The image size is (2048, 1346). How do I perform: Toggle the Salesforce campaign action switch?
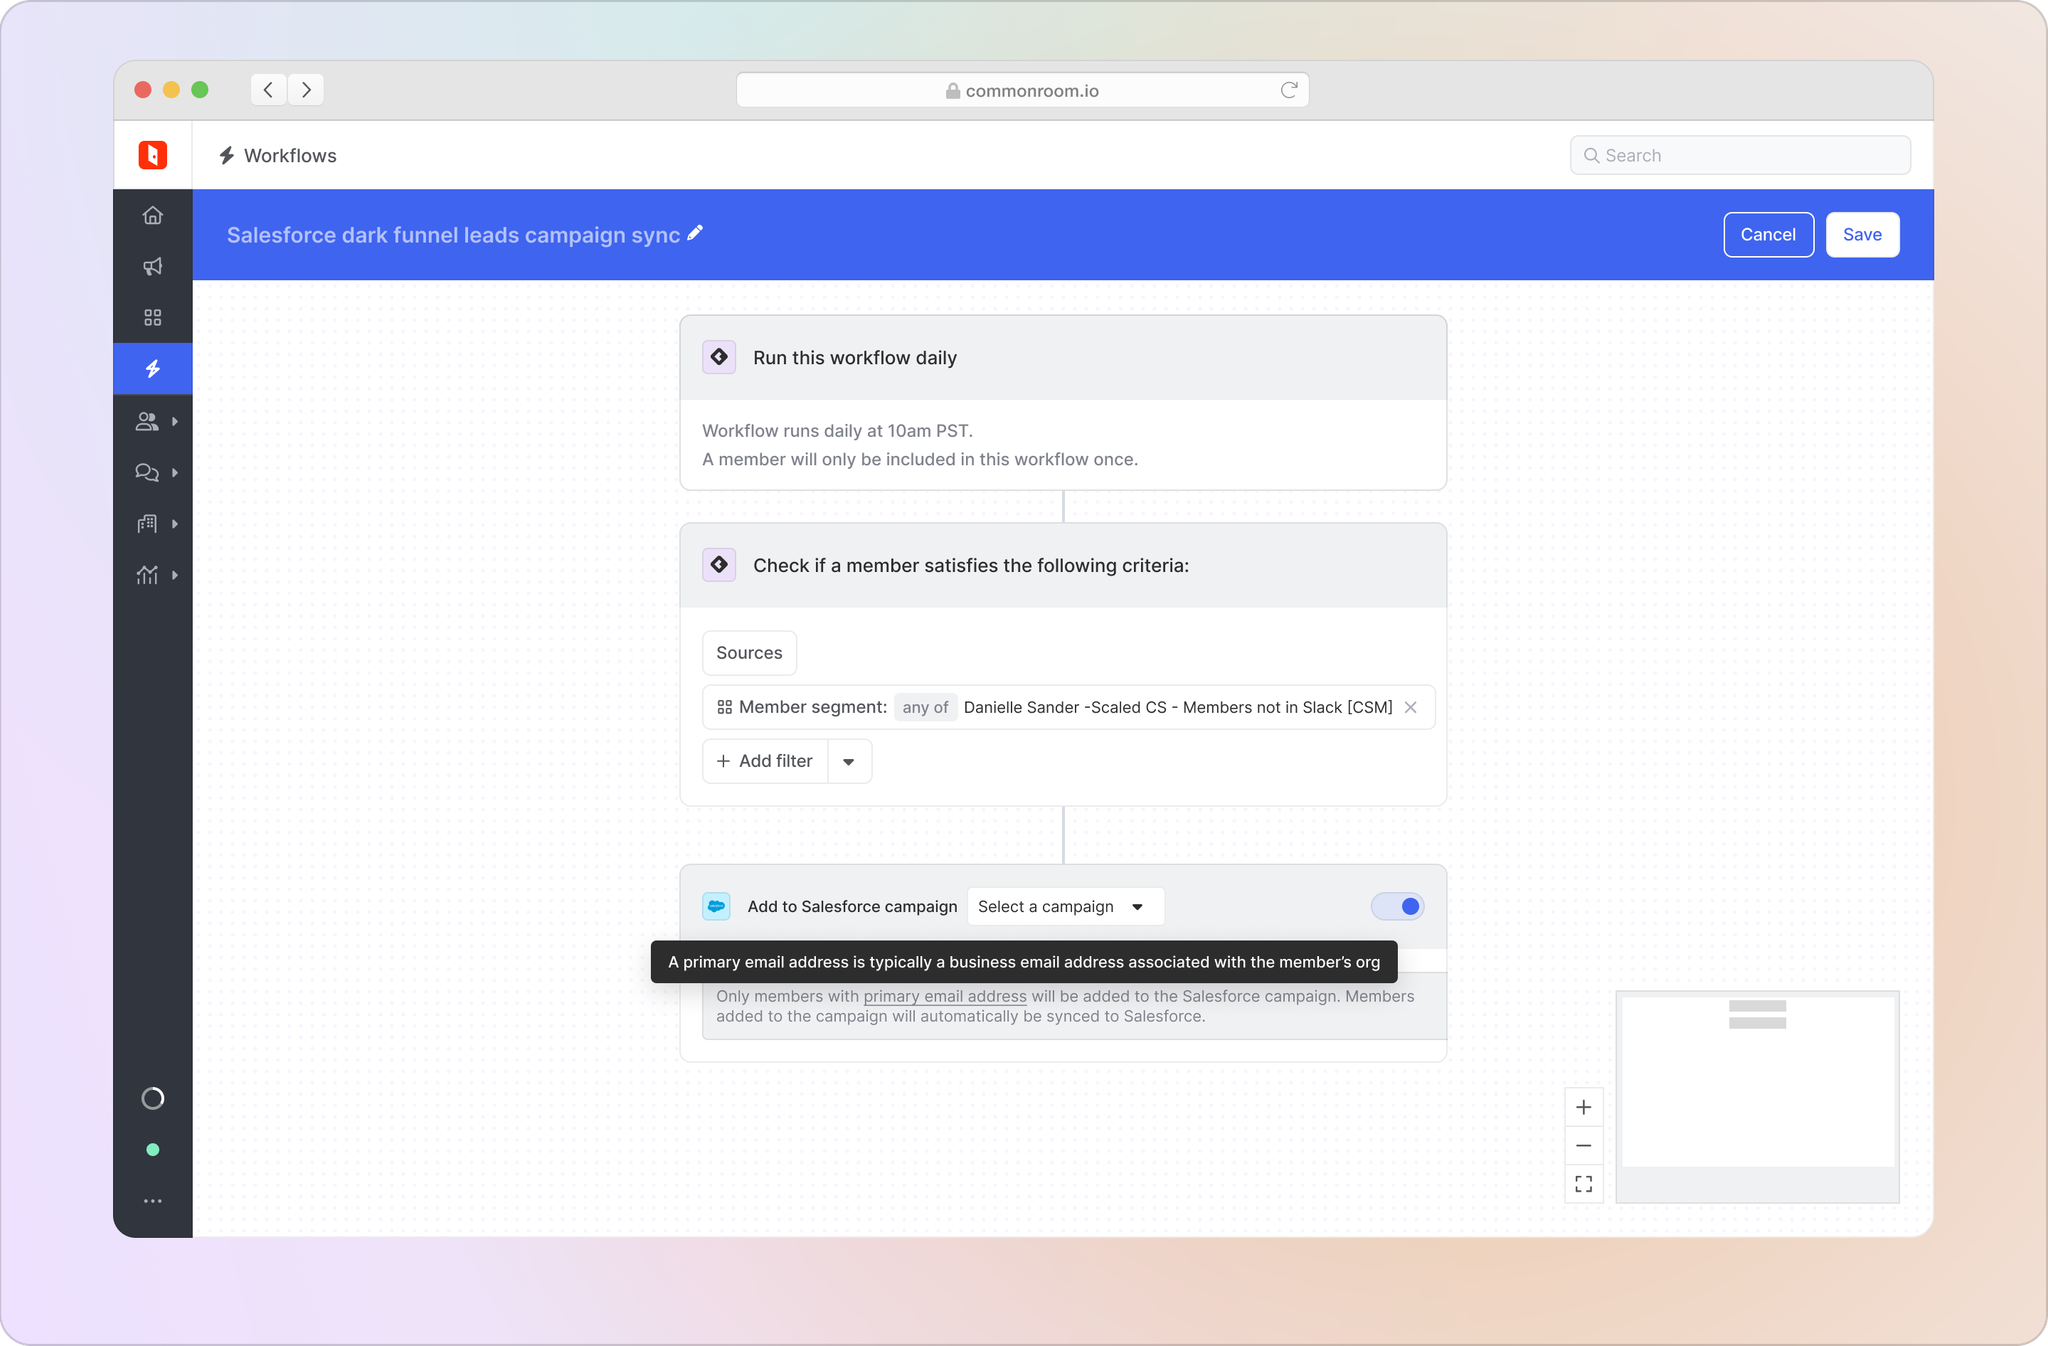(1397, 906)
